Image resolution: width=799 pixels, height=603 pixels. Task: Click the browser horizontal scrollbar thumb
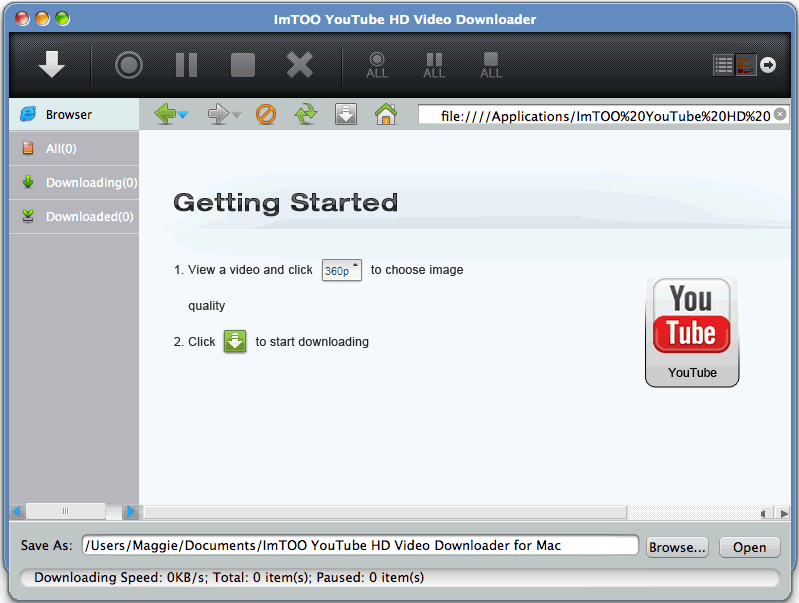[385, 512]
